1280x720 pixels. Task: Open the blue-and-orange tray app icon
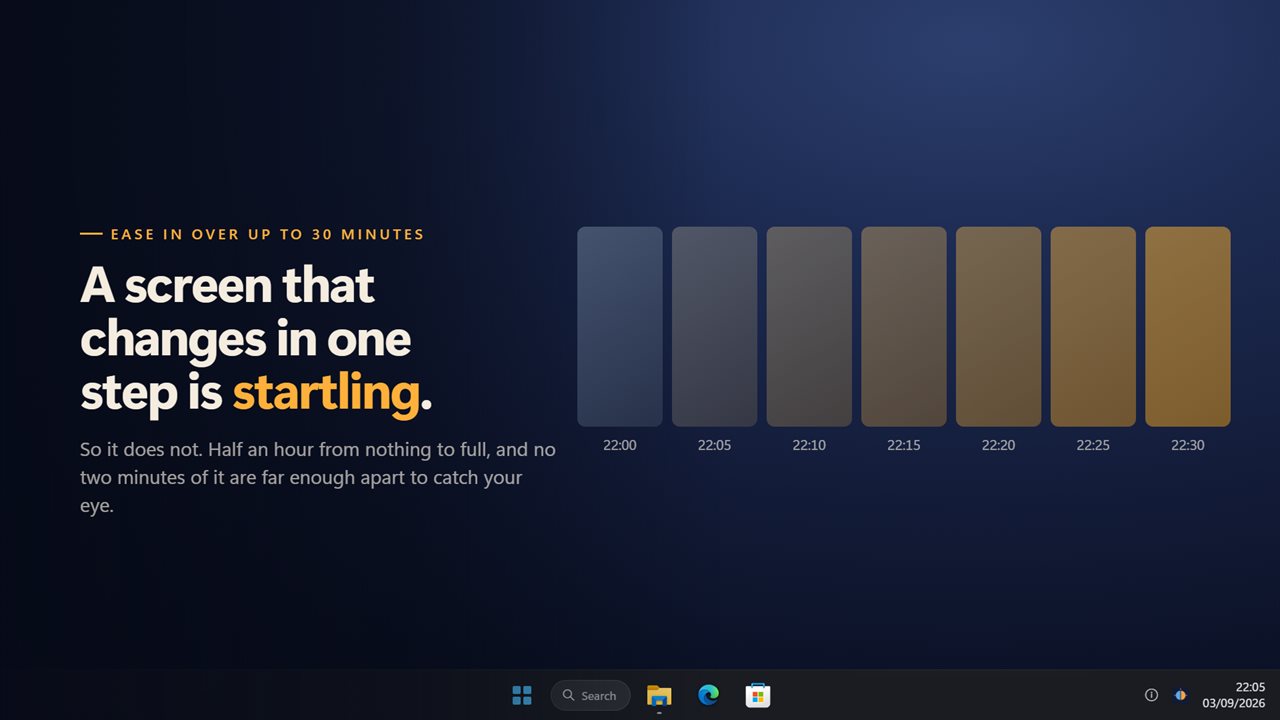1180,695
